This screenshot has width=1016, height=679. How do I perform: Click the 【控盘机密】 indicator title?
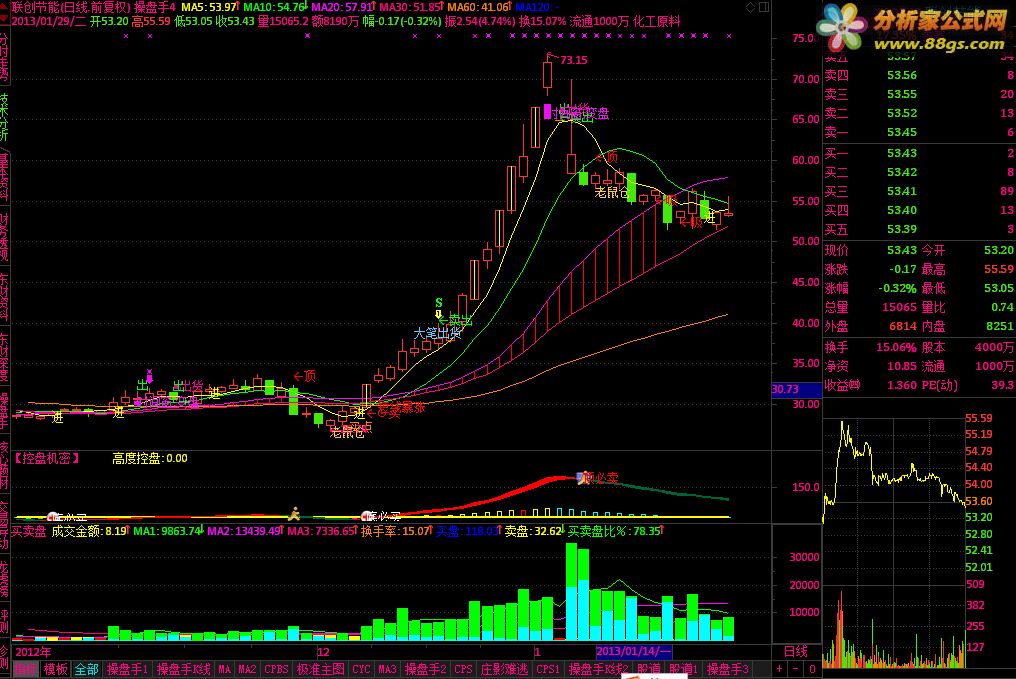point(47,459)
